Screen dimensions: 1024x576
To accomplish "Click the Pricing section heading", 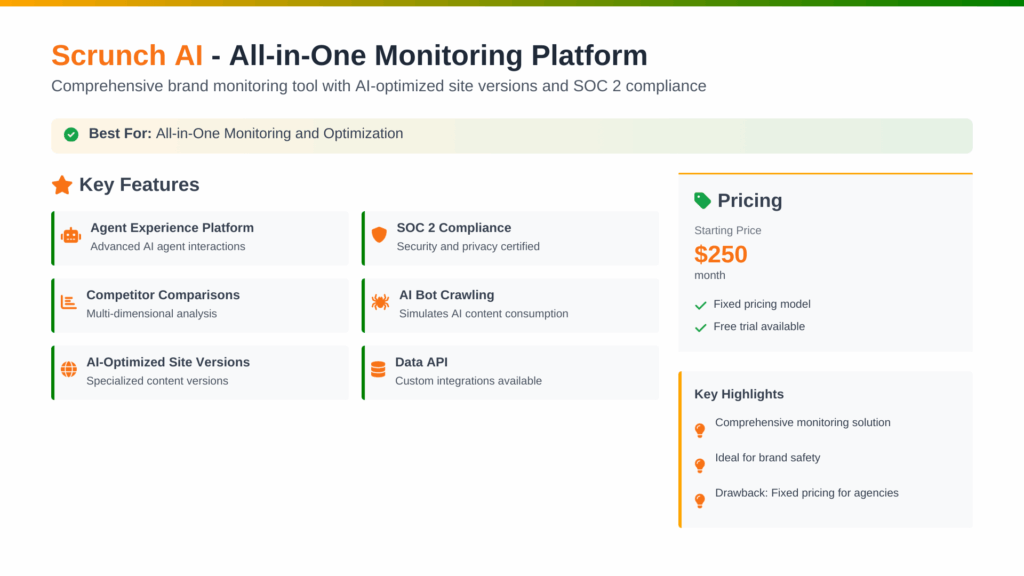I will [749, 200].
